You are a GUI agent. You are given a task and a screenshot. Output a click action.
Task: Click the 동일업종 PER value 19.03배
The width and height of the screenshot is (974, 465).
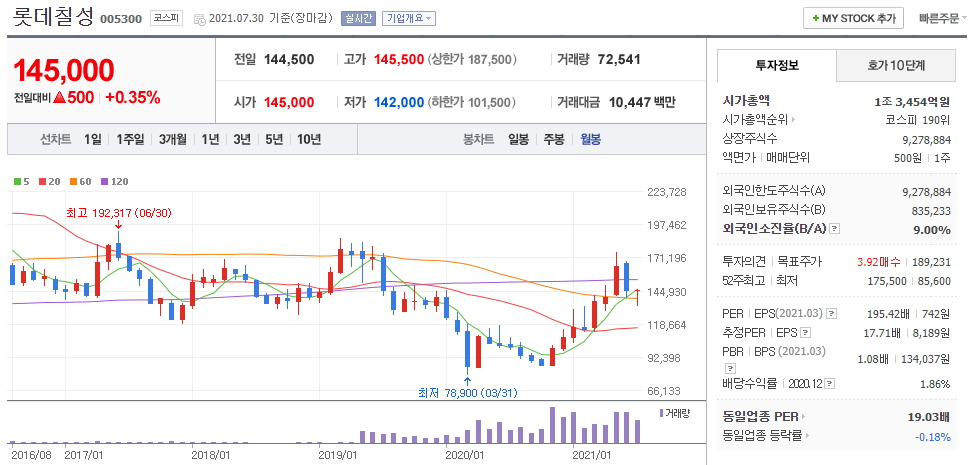coord(929,417)
